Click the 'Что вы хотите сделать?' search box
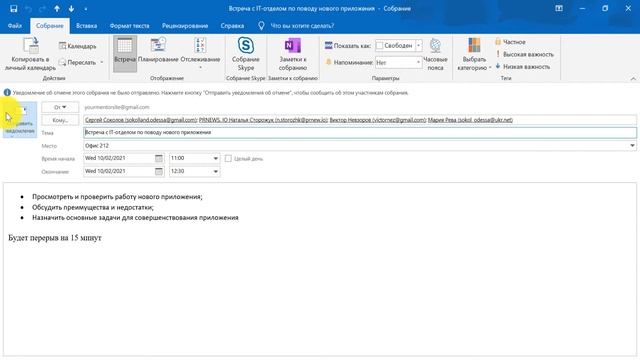640x360 pixels. coord(302,26)
